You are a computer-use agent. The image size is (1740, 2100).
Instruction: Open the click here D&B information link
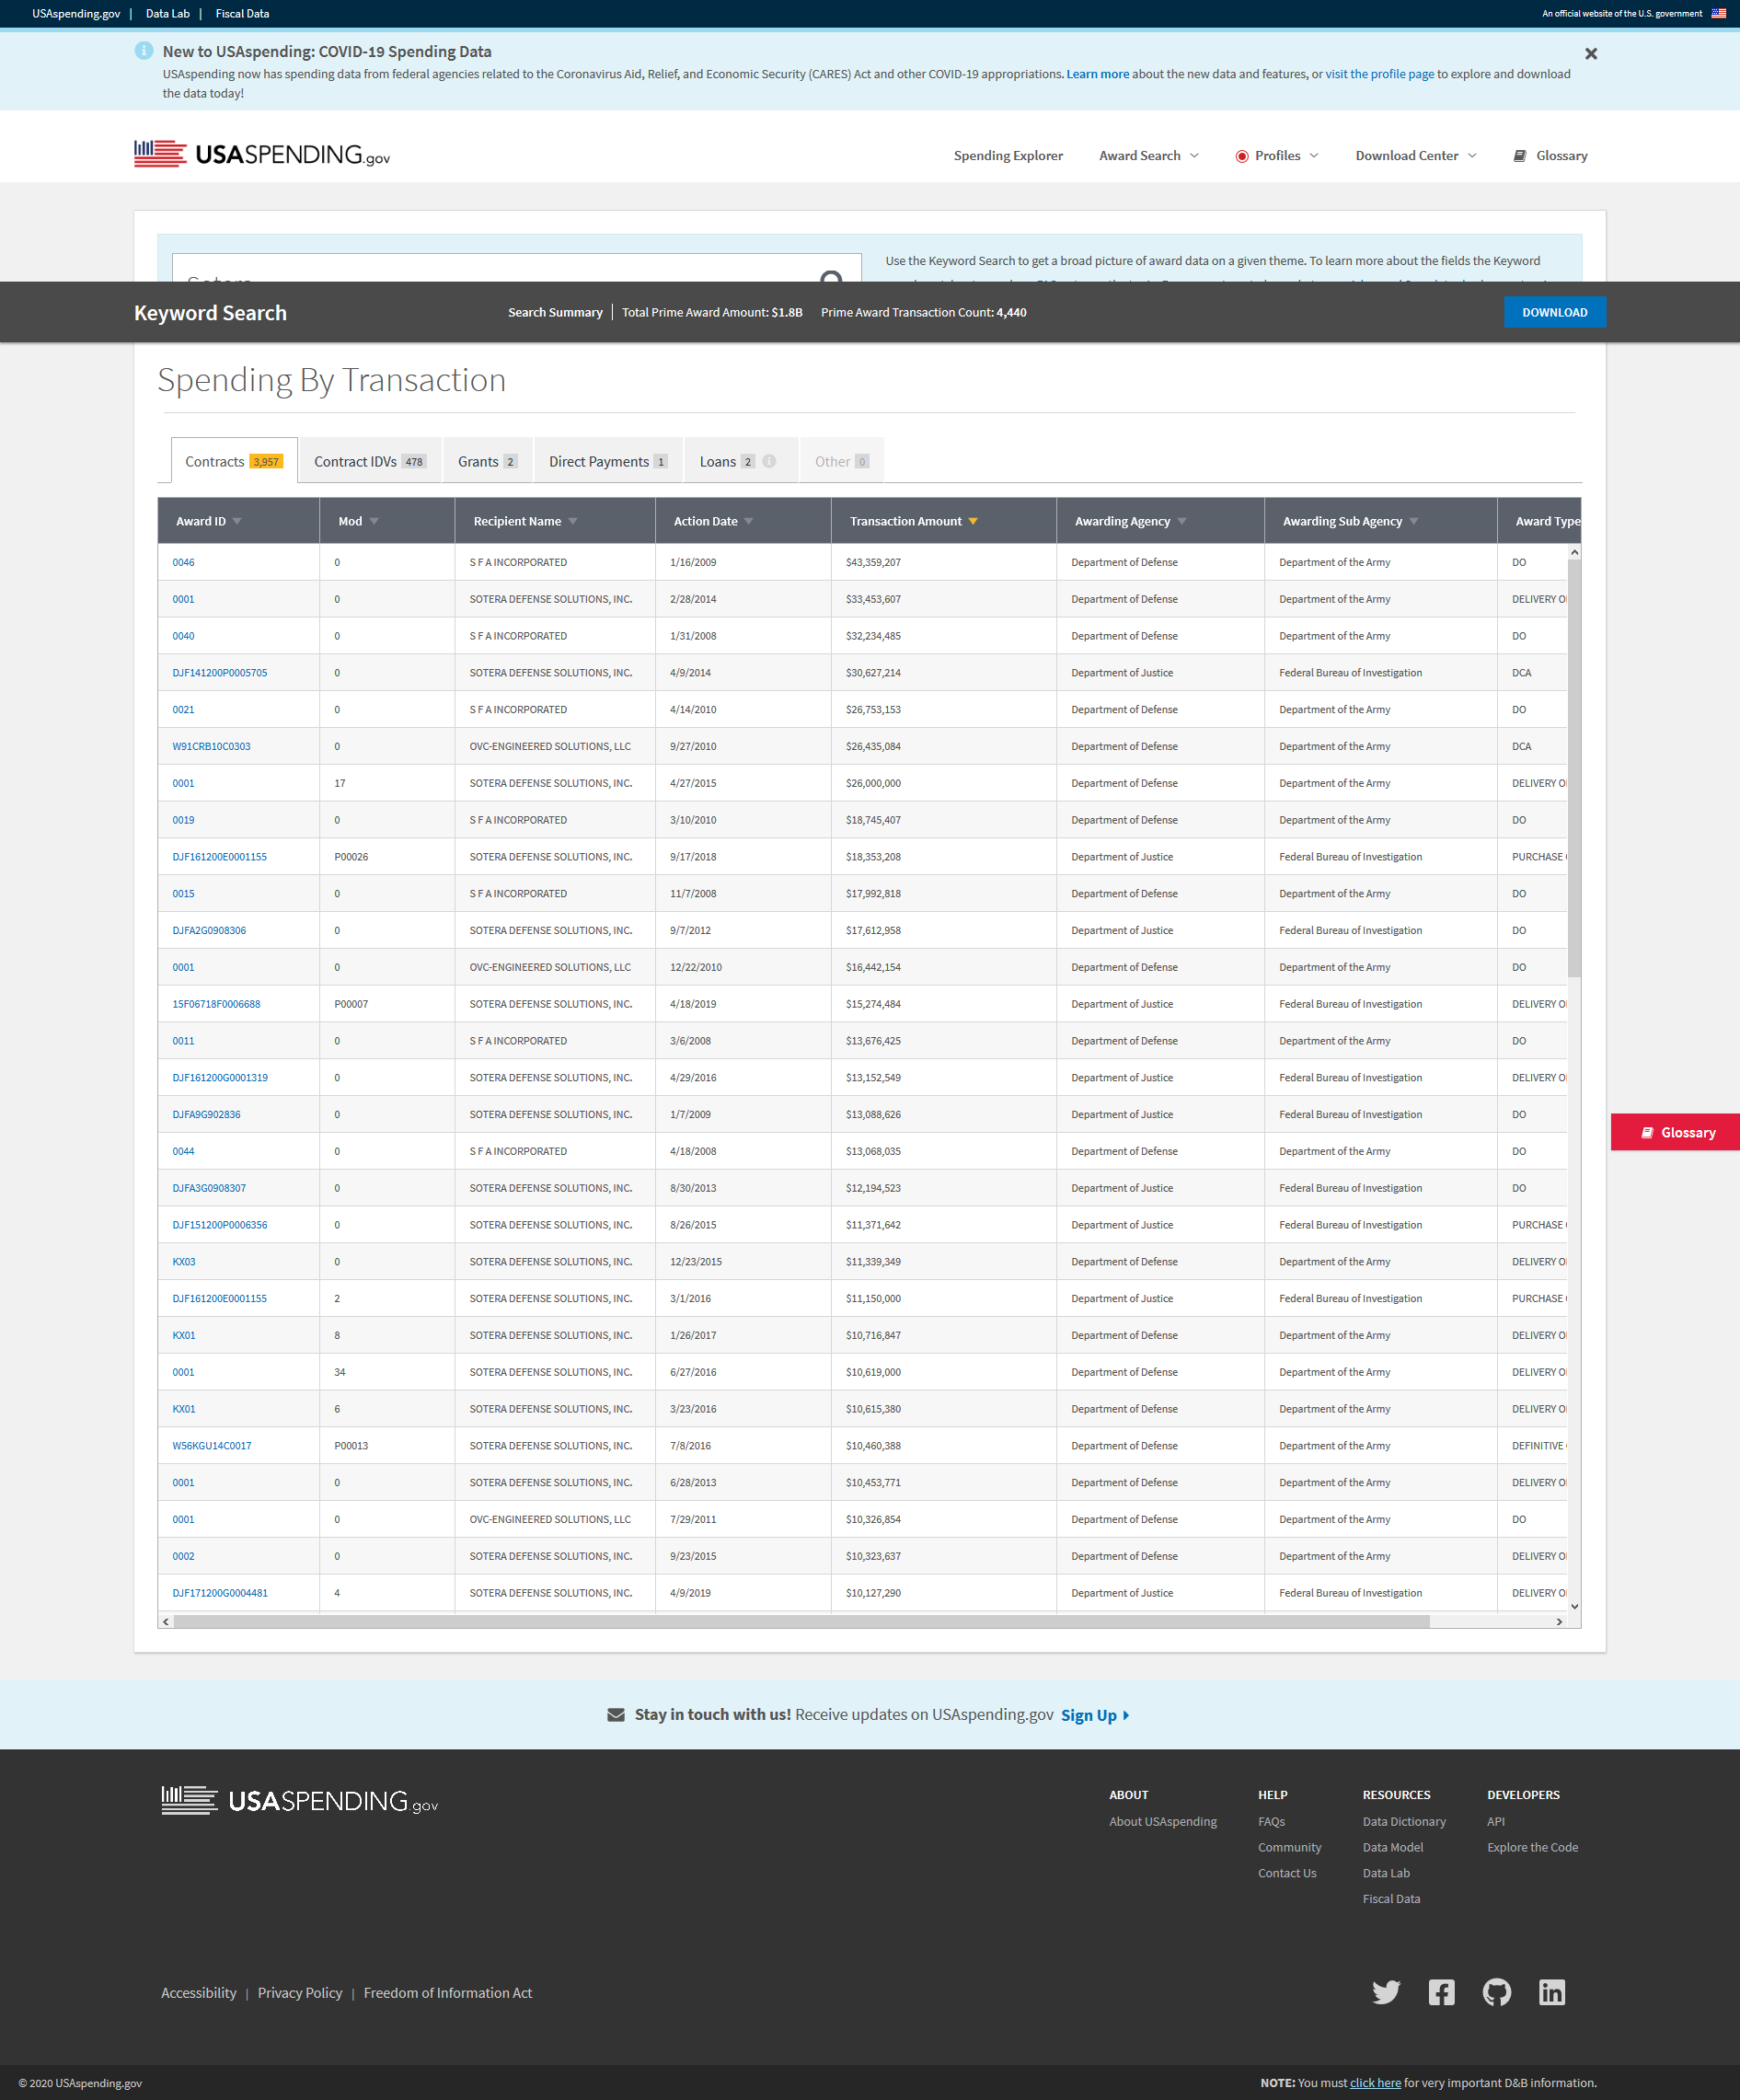[x=1375, y=2083]
